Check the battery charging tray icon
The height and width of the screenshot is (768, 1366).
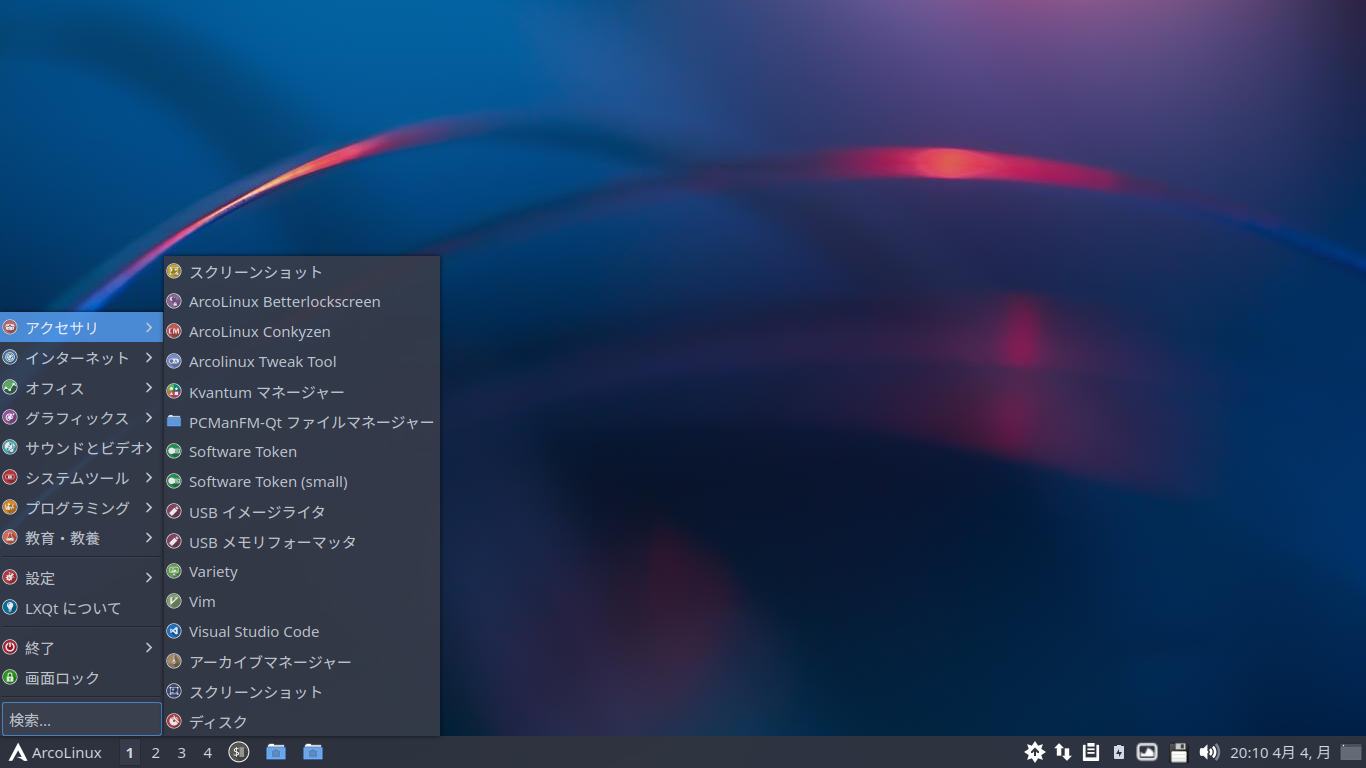point(1119,752)
